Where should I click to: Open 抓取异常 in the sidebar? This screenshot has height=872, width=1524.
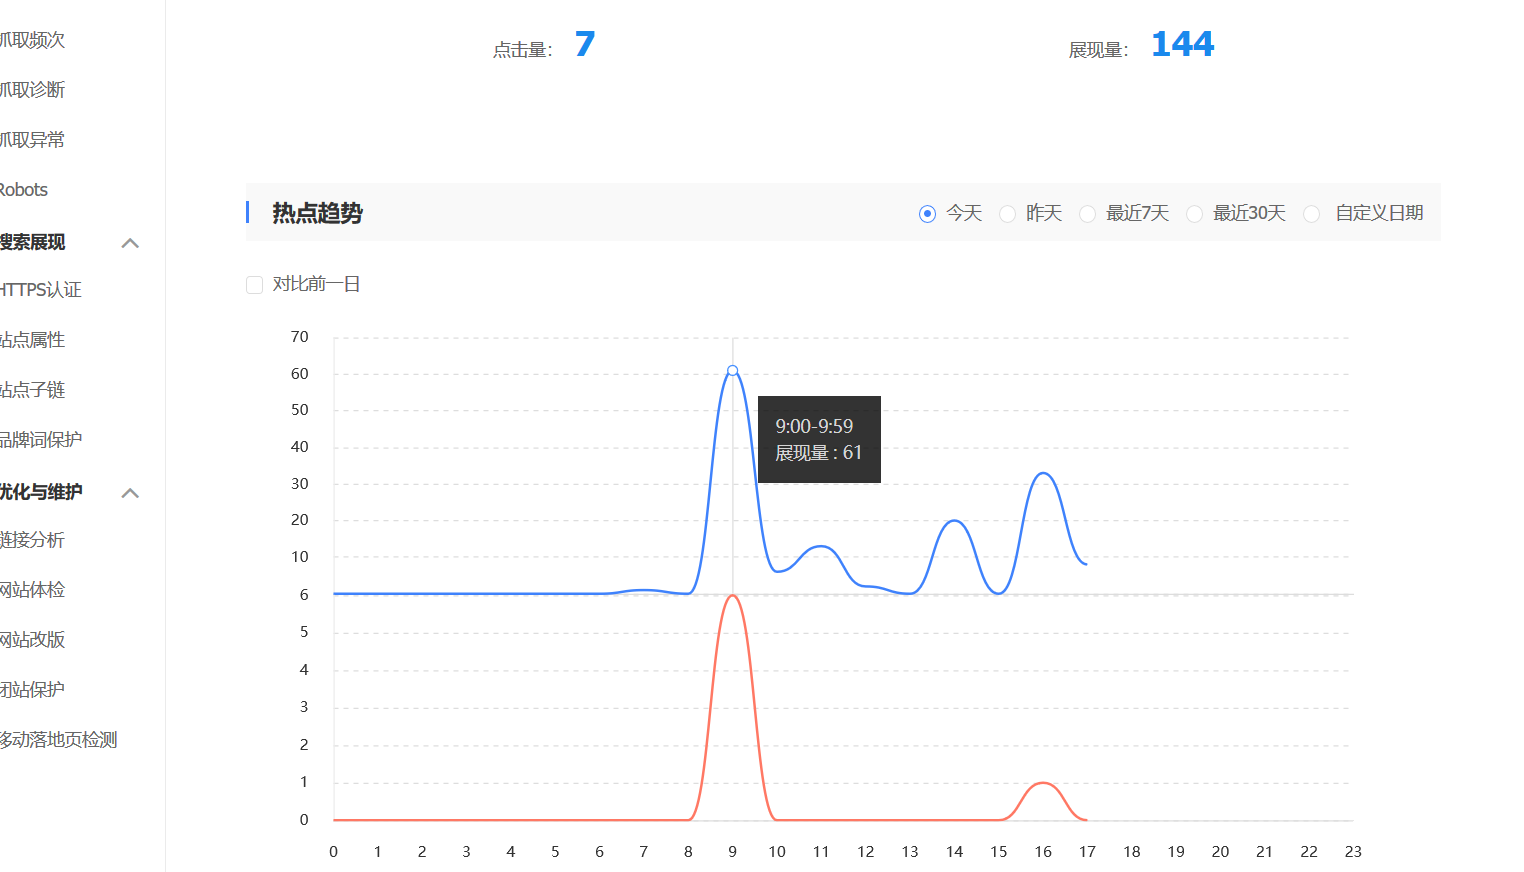point(32,140)
